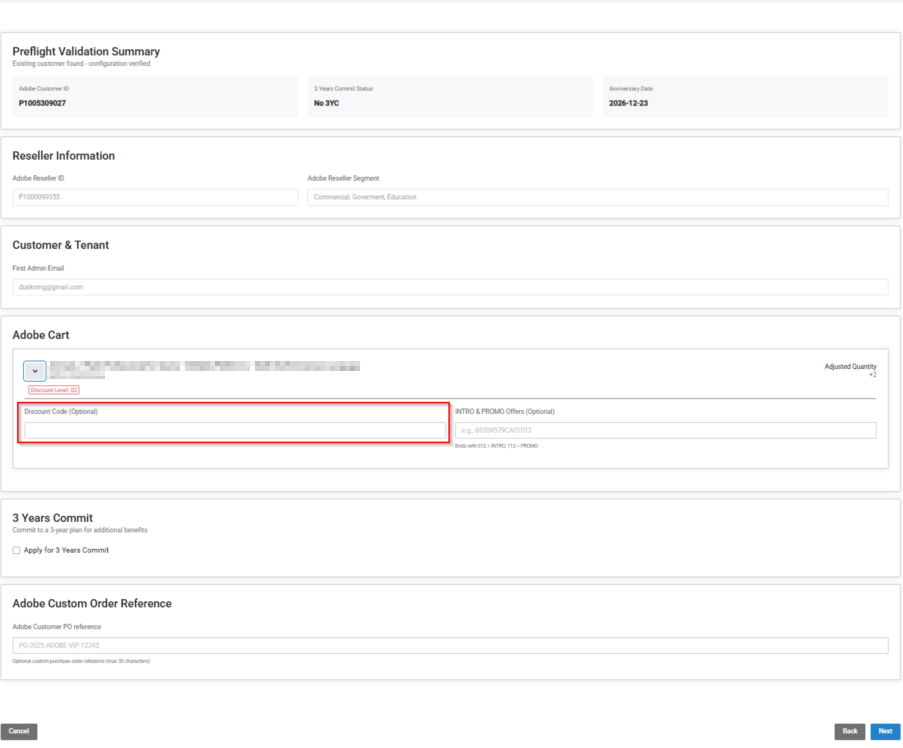Viewport: 903px width, 748px height.
Task: Focus the INTRO & PROMO Offers field
Action: [x=665, y=430]
